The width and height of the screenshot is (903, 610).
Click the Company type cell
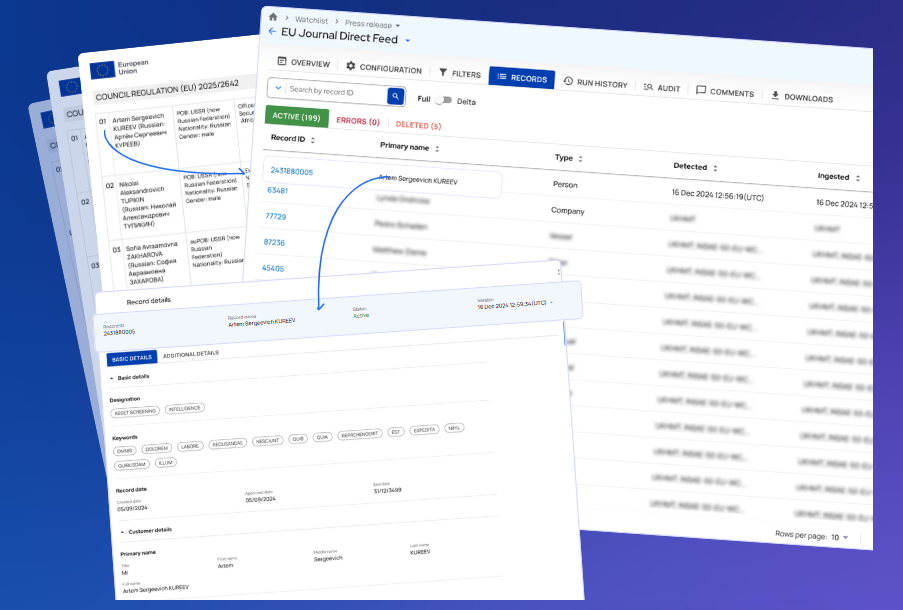(x=567, y=211)
